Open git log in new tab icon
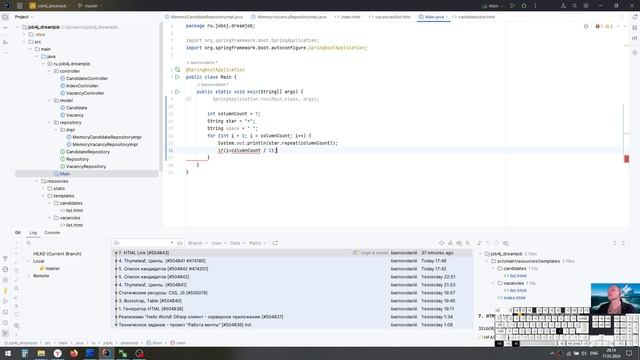 pyautogui.click(x=275, y=243)
